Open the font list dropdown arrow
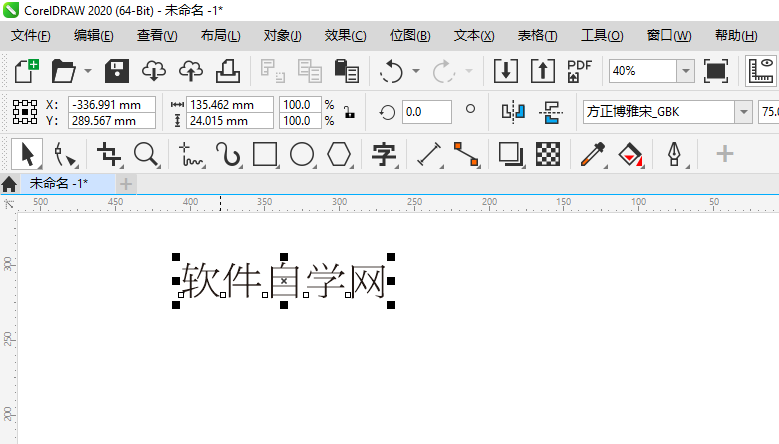The height and width of the screenshot is (444, 779). [x=744, y=112]
